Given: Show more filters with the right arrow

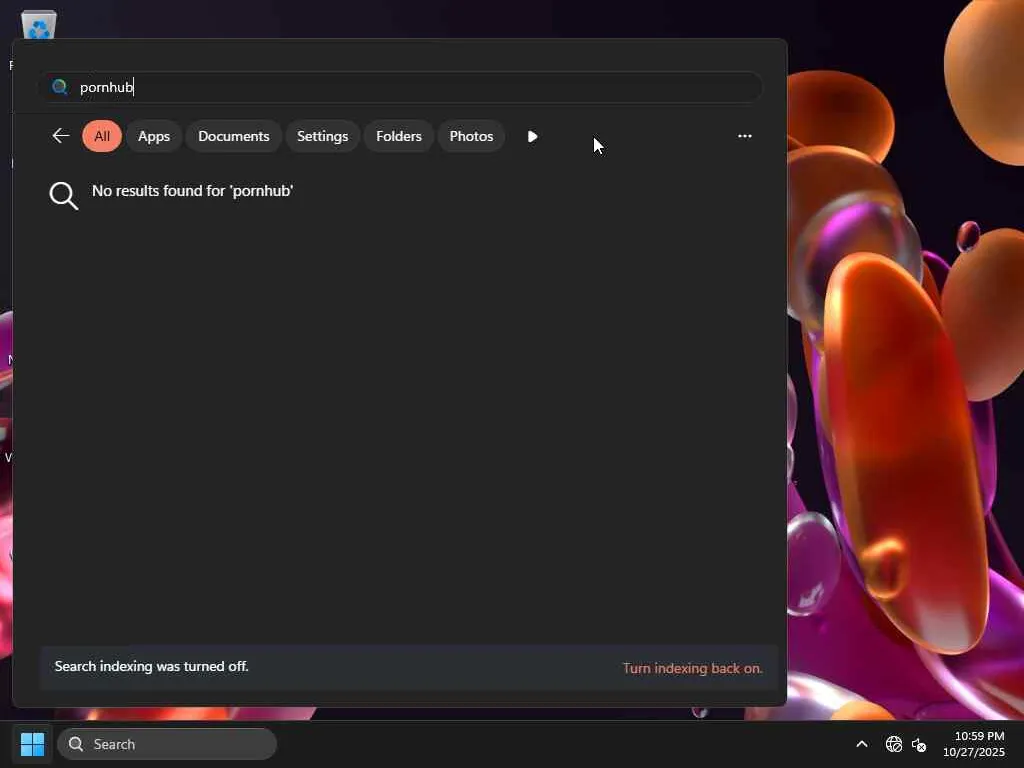Looking at the screenshot, I should [x=532, y=136].
